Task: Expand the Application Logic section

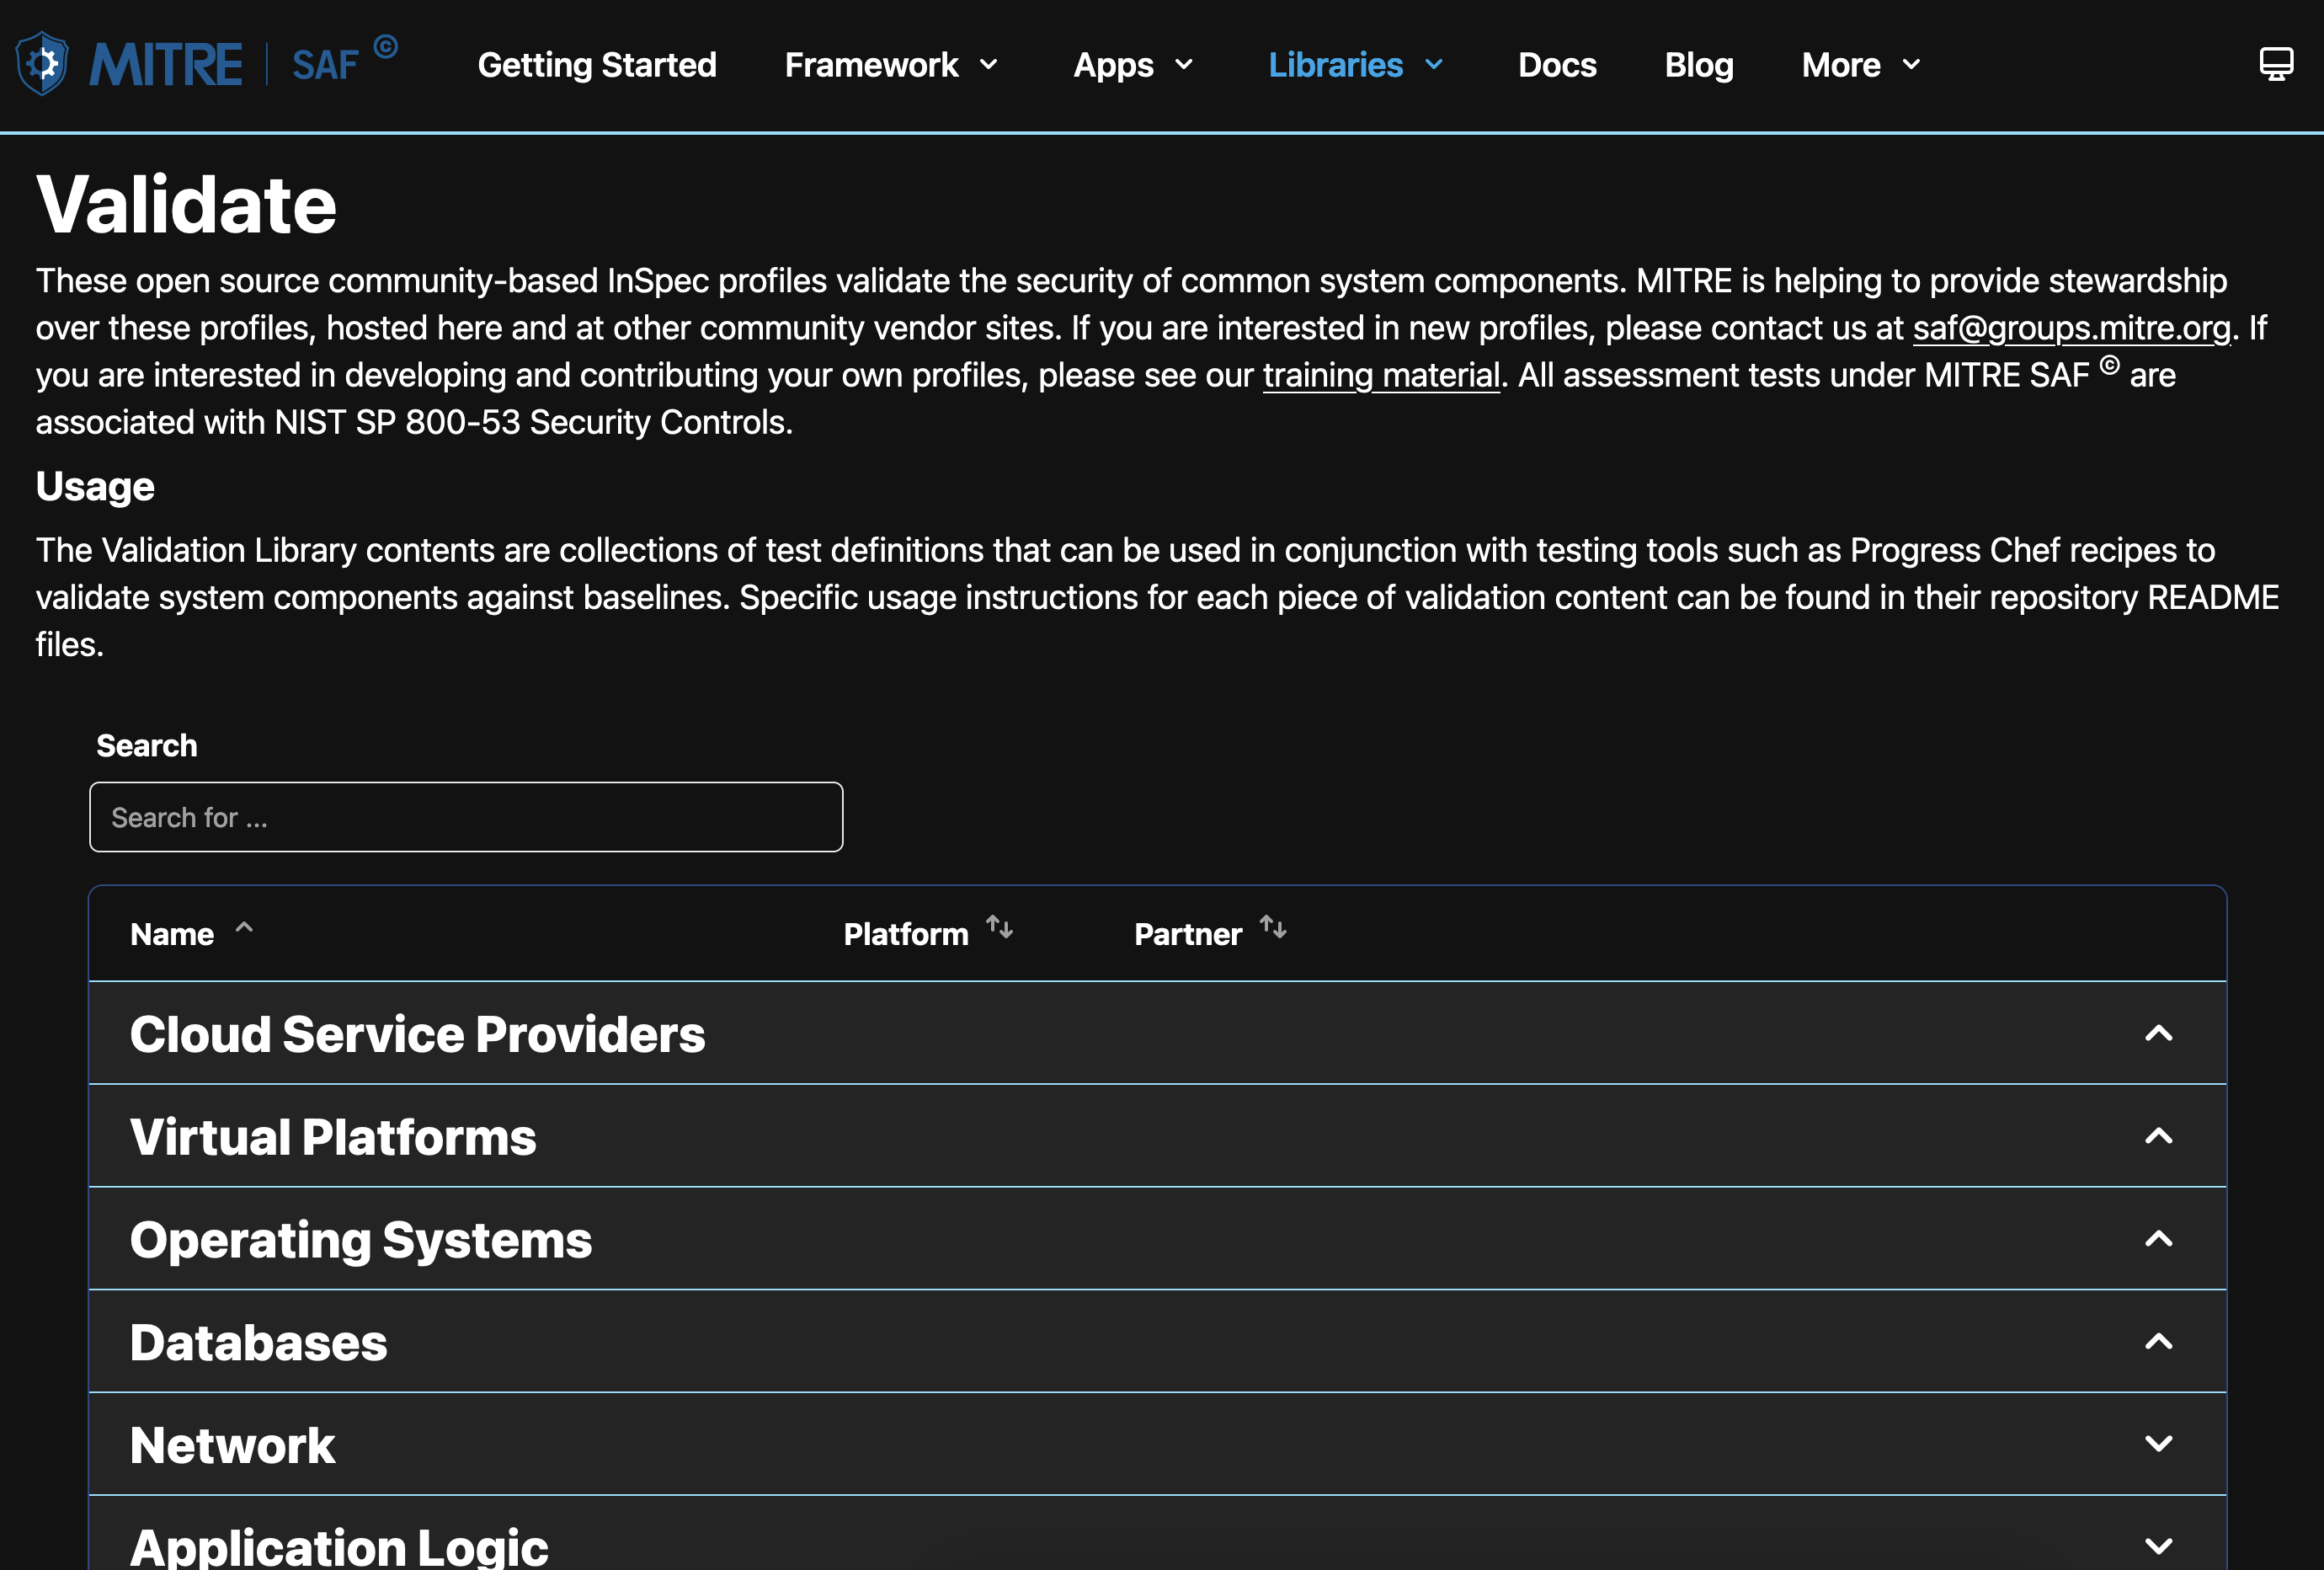Action: pos(2158,1546)
